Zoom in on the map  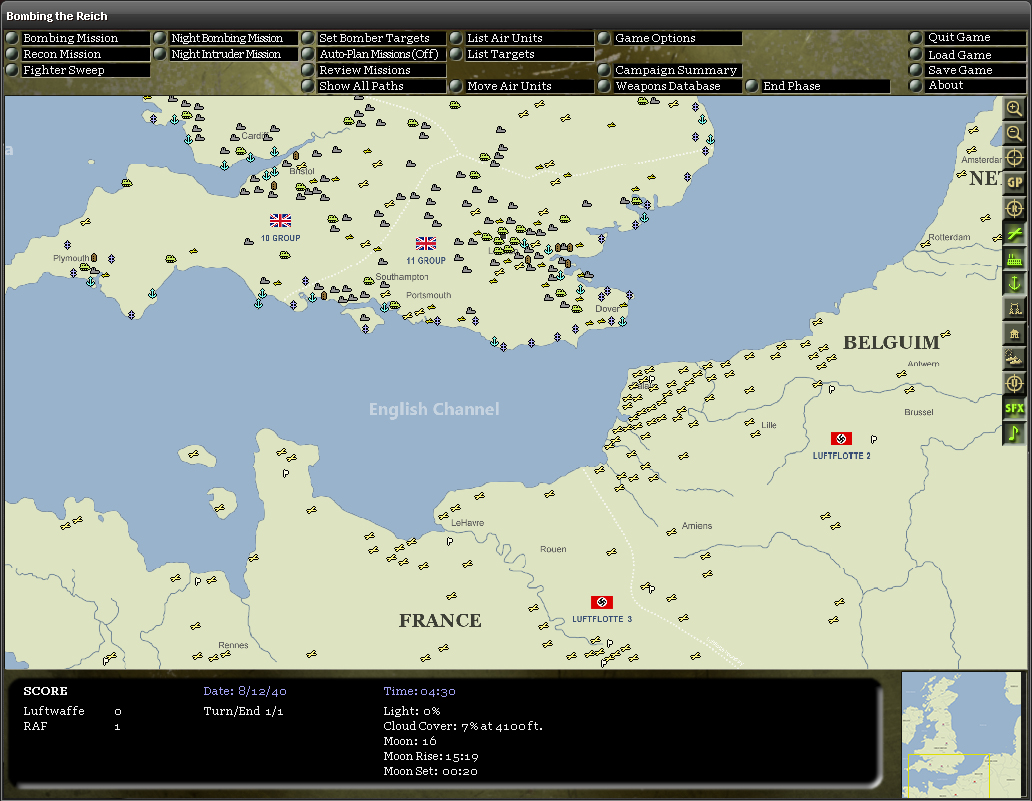[1014, 109]
